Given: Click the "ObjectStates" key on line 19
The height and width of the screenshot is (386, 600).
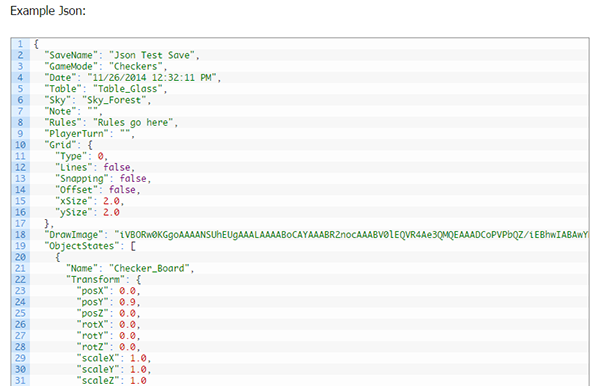Looking at the screenshot, I should tap(82, 246).
